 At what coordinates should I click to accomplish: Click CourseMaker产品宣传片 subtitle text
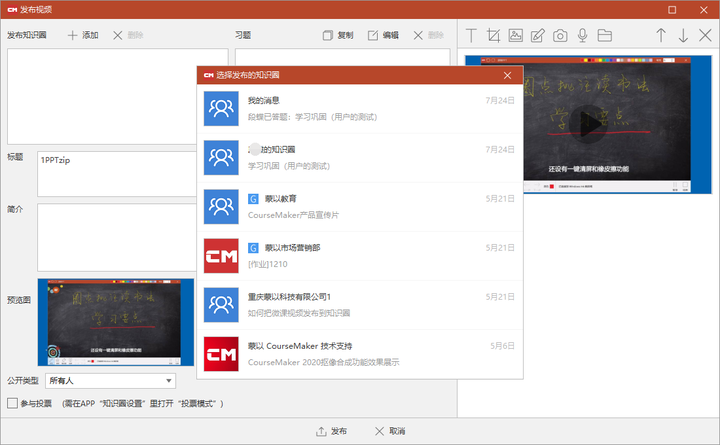[293, 215]
